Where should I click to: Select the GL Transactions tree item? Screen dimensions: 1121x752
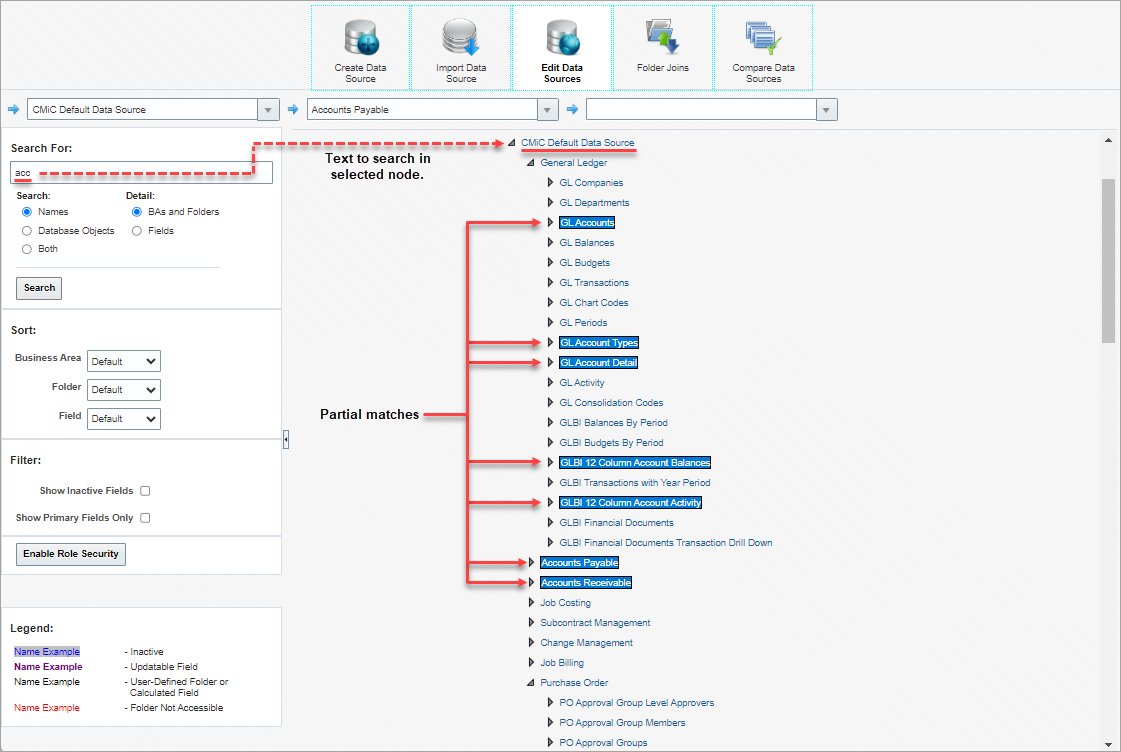[594, 283]
